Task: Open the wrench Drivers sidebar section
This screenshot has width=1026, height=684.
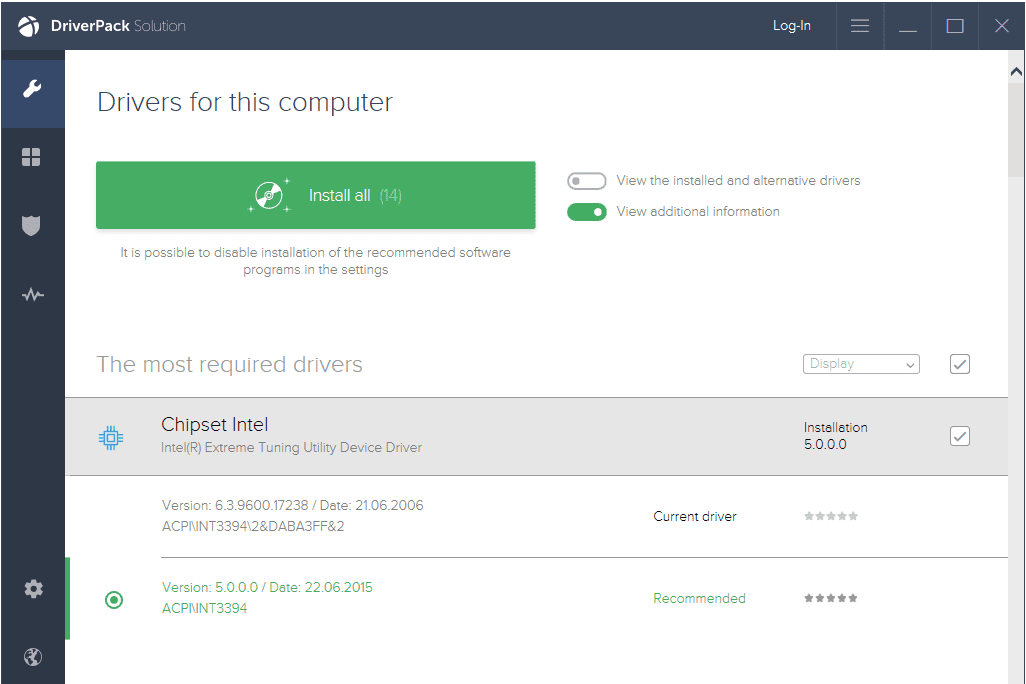Action: coord(32,90)
